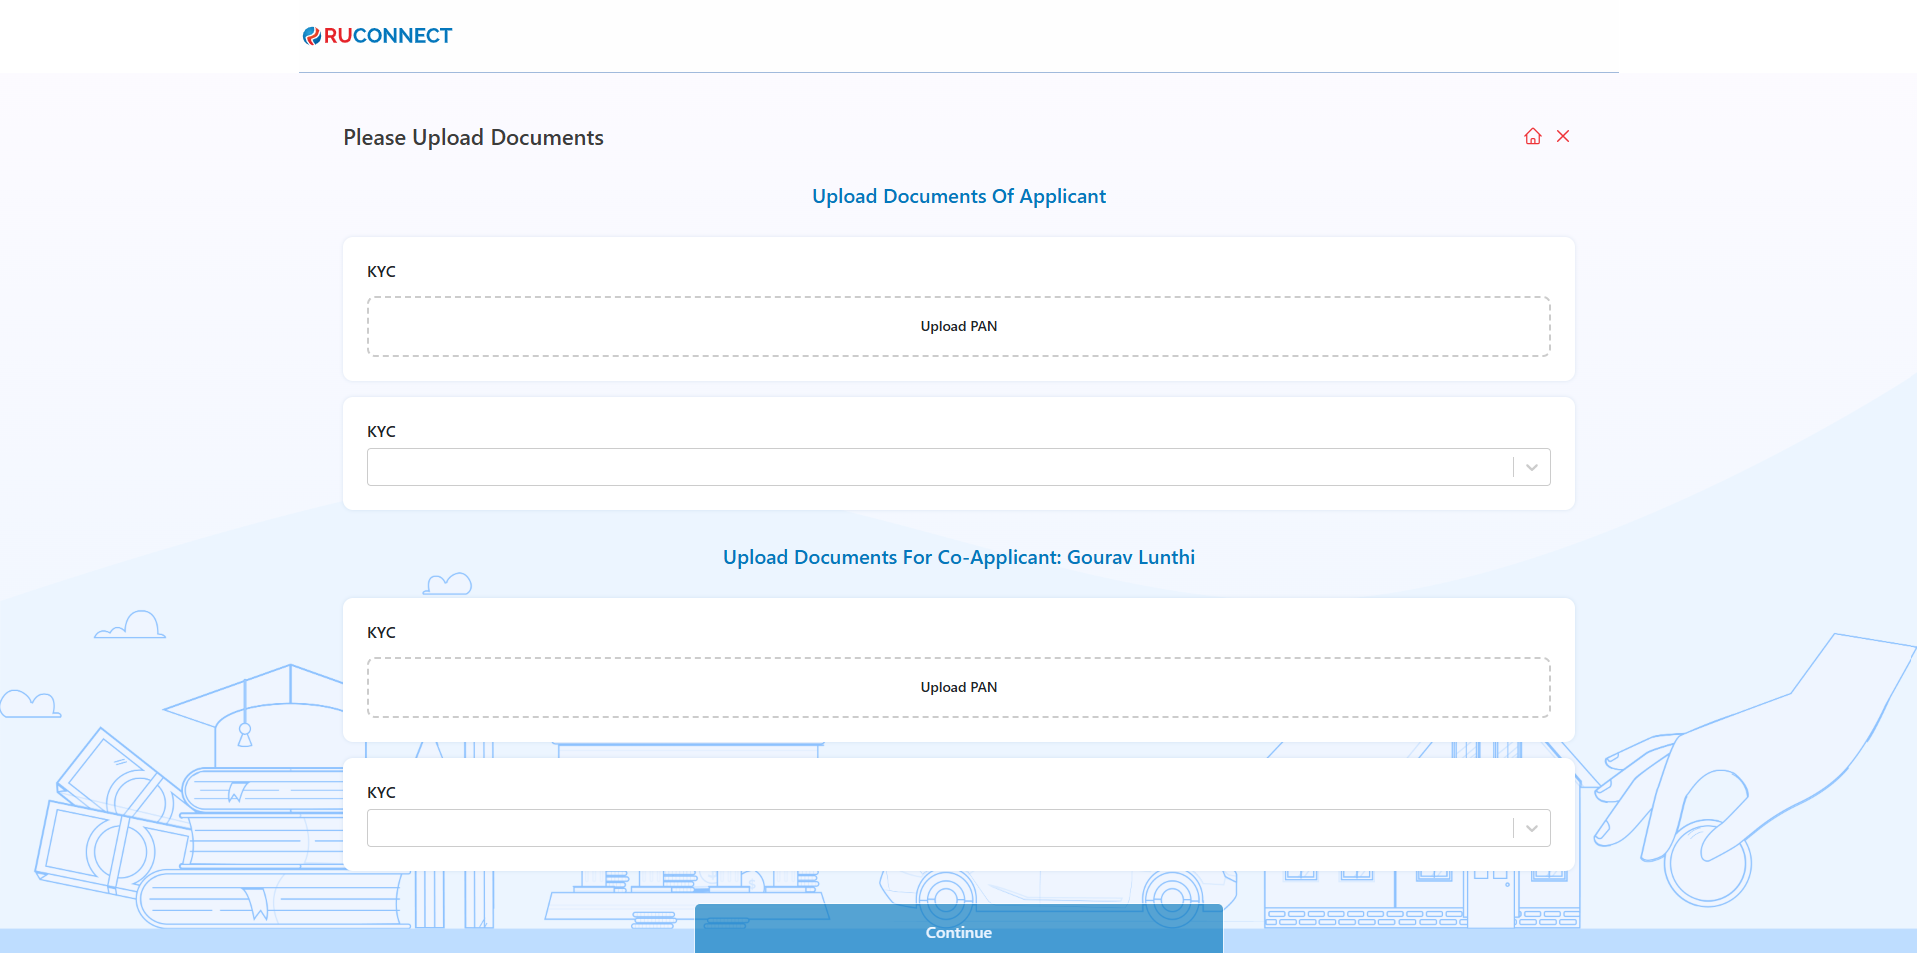Focus the co-applicant KYC select field

pyautogui.click(x=938, y=828)
